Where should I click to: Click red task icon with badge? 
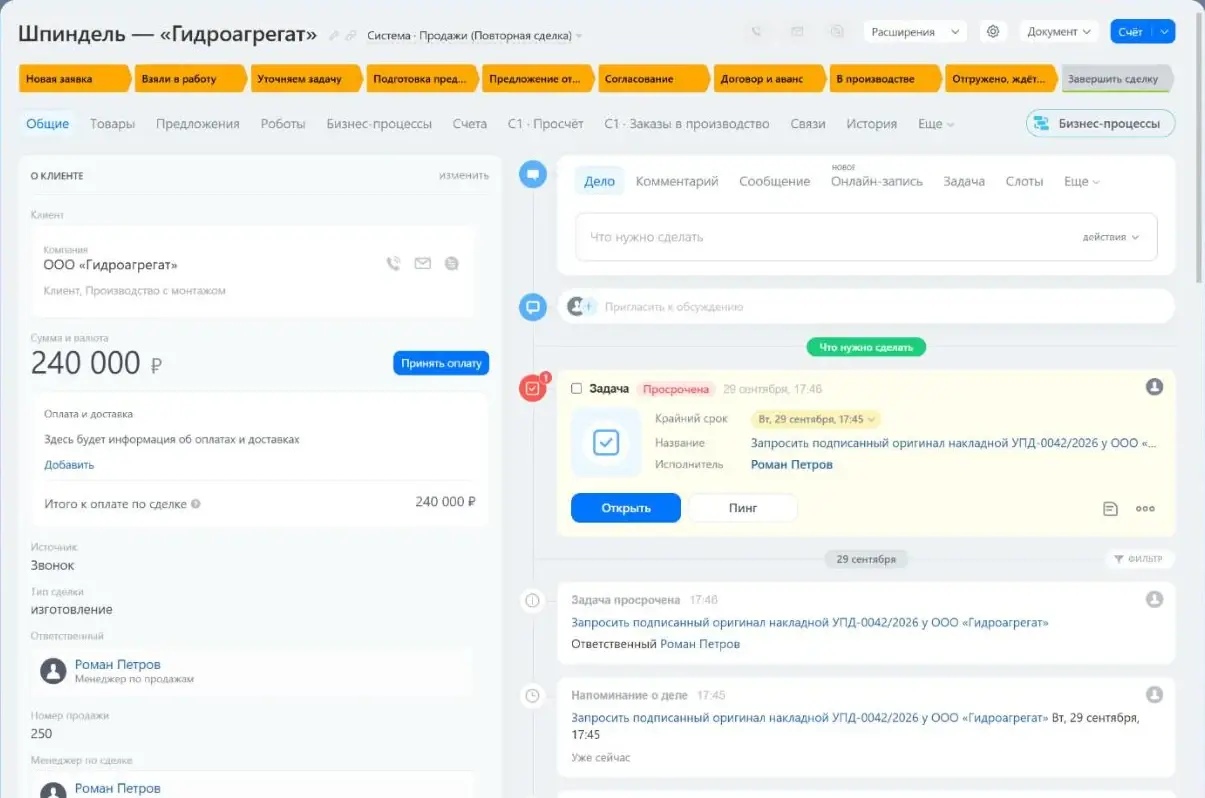[533, 388]
